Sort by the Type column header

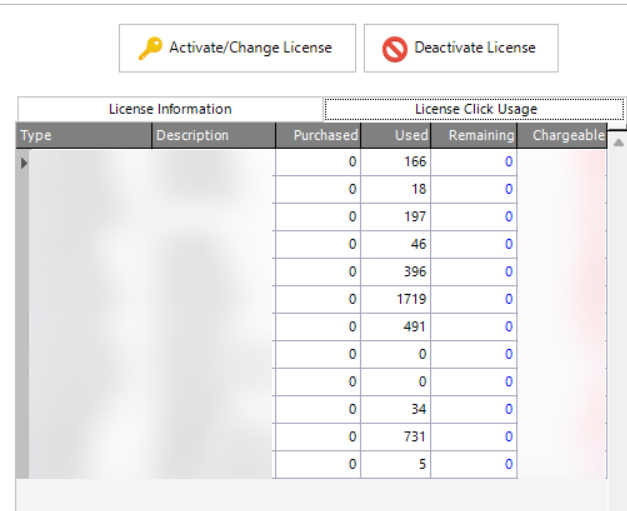click(84, 135)
